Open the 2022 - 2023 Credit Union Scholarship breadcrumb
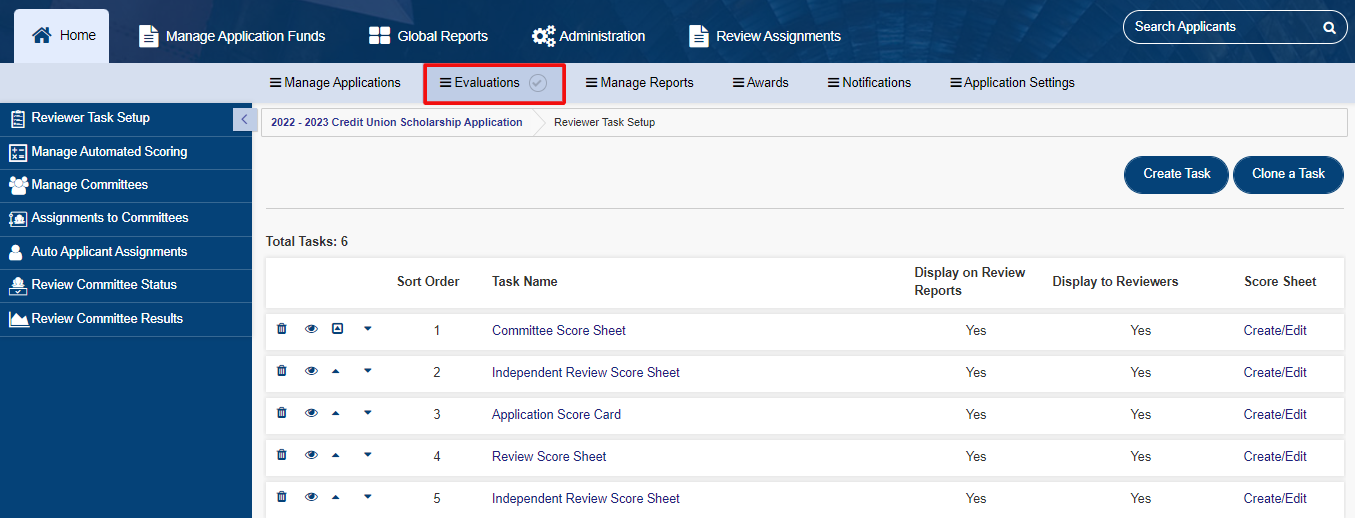Viewport: 1355px width, 518px height. point(397,122)
